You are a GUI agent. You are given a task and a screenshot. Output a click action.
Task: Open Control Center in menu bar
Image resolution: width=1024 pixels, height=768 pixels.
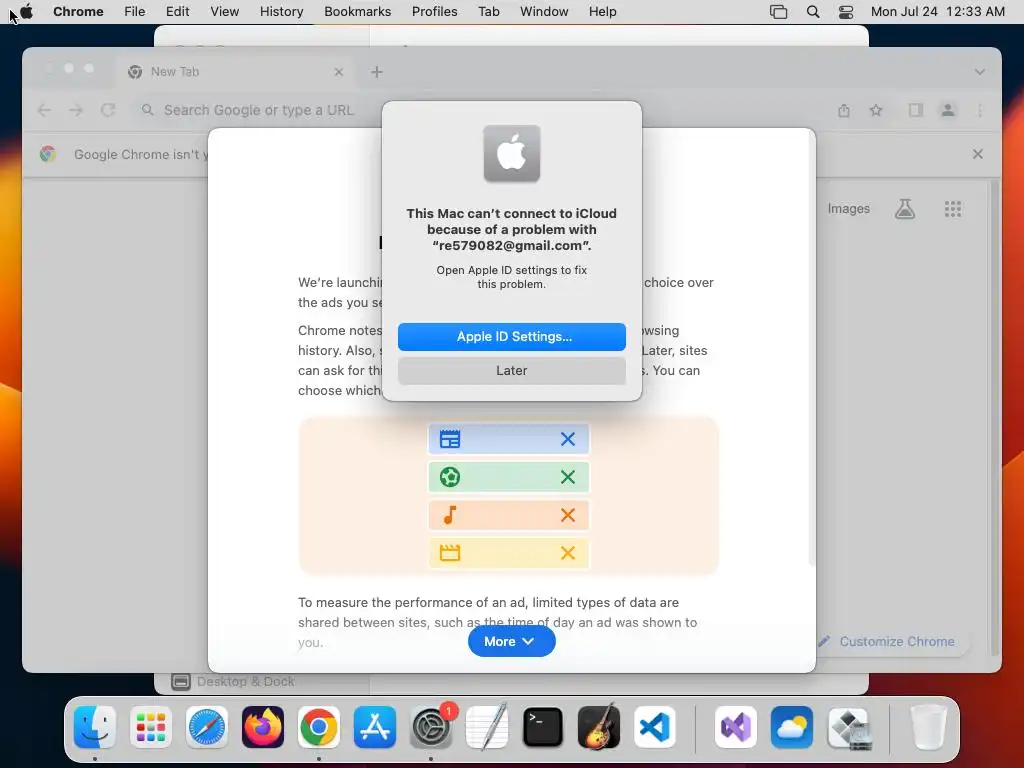[846, 11]
